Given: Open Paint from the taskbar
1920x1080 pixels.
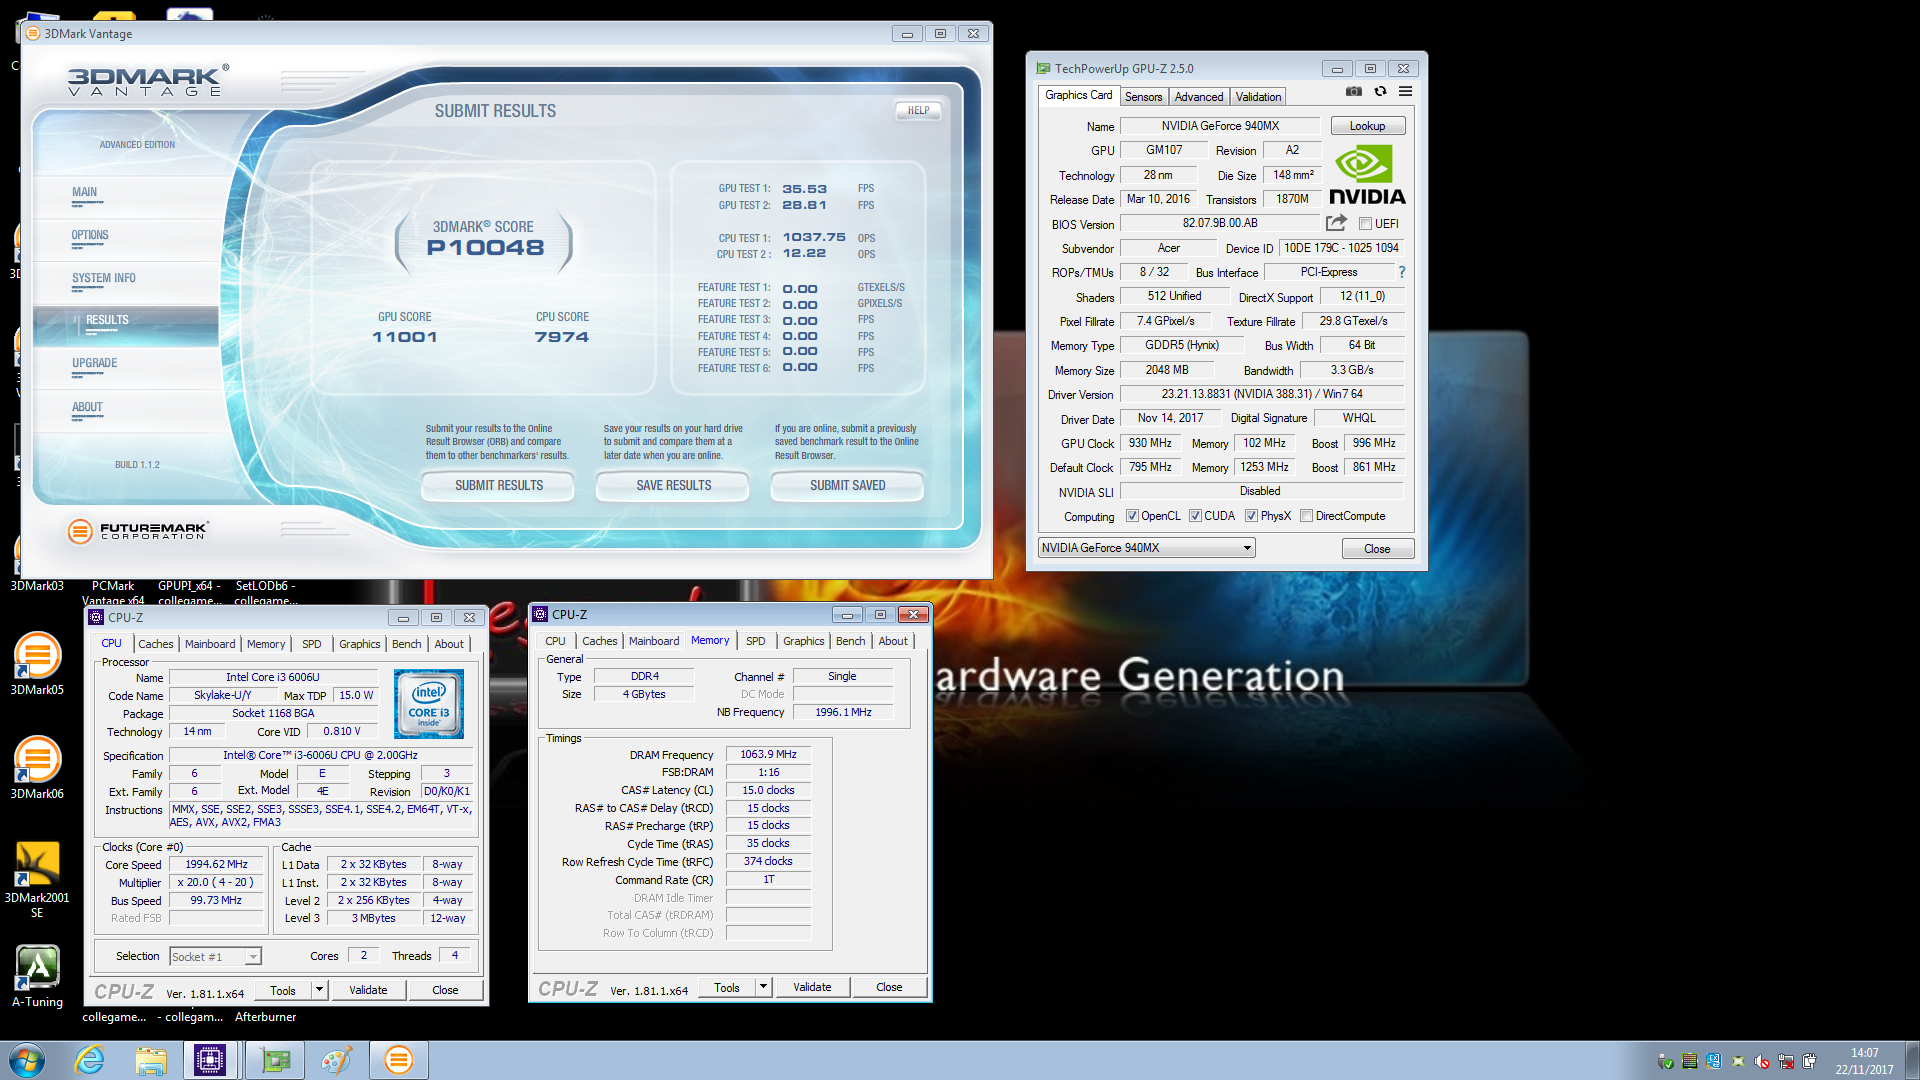Looking at the screenshot, I should tap(336, 1060).
